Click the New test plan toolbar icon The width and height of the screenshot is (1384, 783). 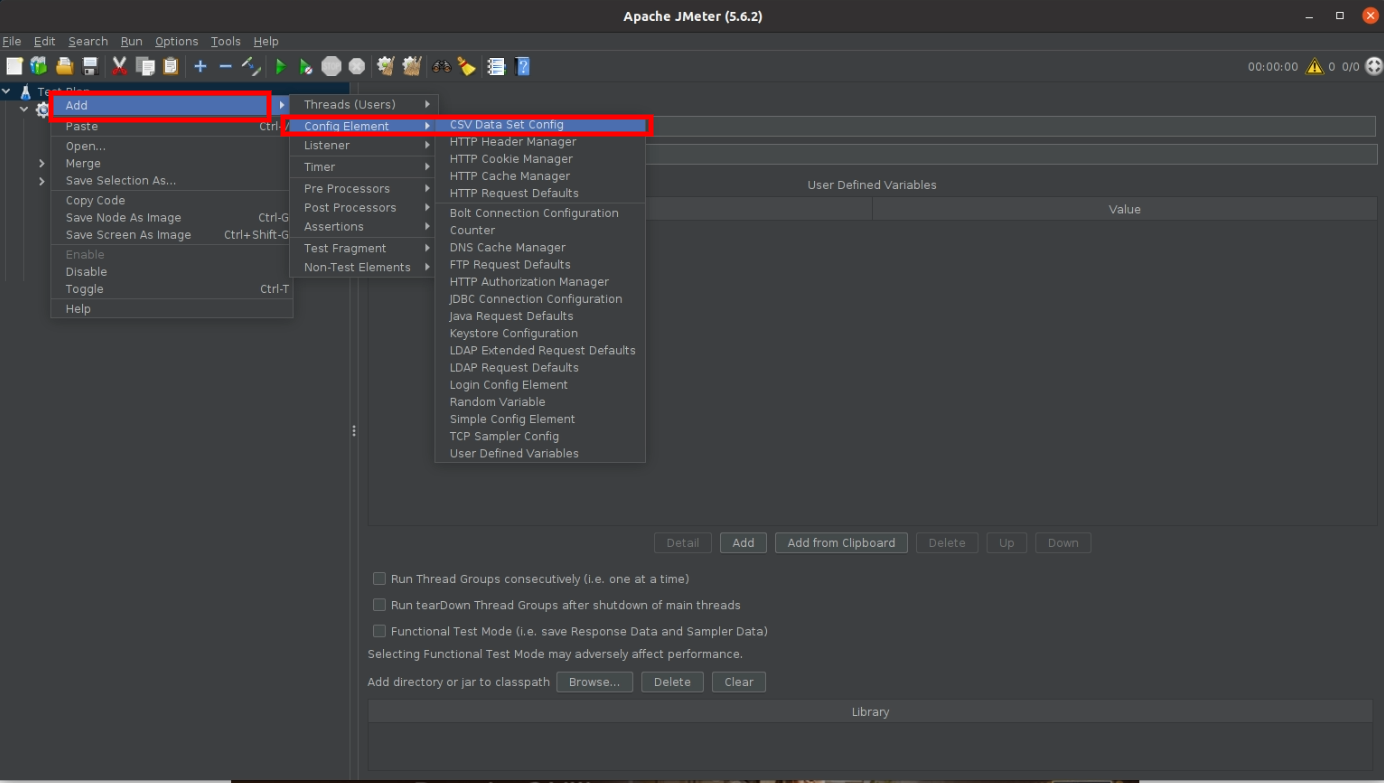14,66
